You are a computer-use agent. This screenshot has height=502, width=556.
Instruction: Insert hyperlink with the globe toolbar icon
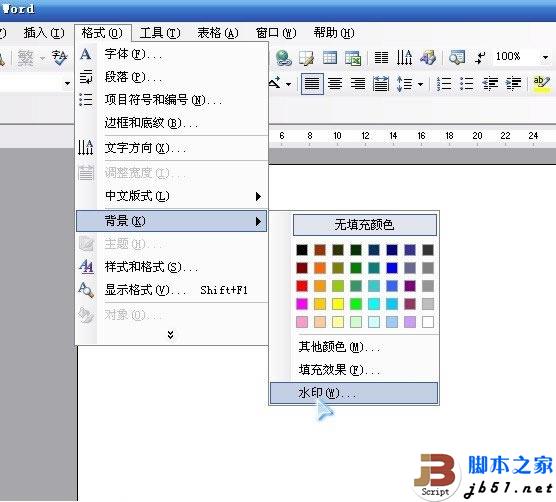[x=284, y=58]
